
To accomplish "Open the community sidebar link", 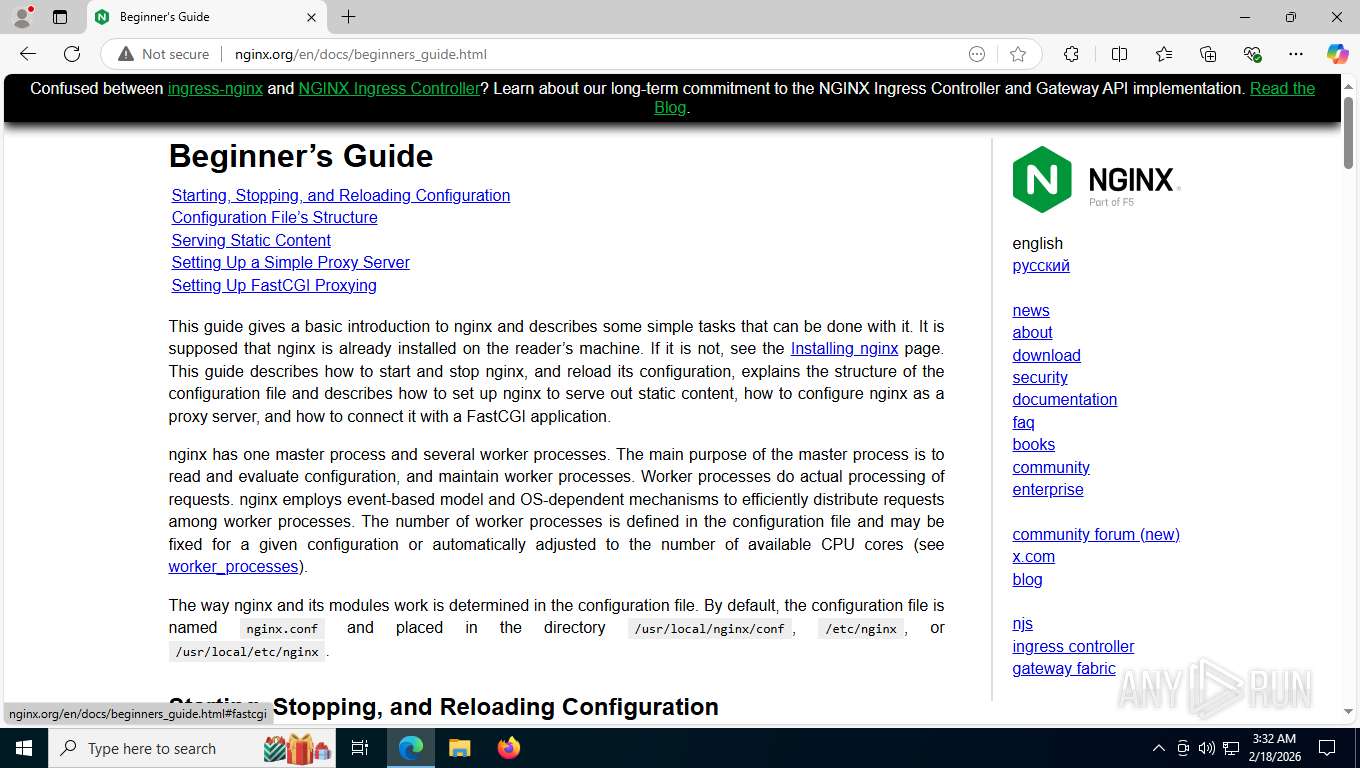I will click(x=1051, y=467).
